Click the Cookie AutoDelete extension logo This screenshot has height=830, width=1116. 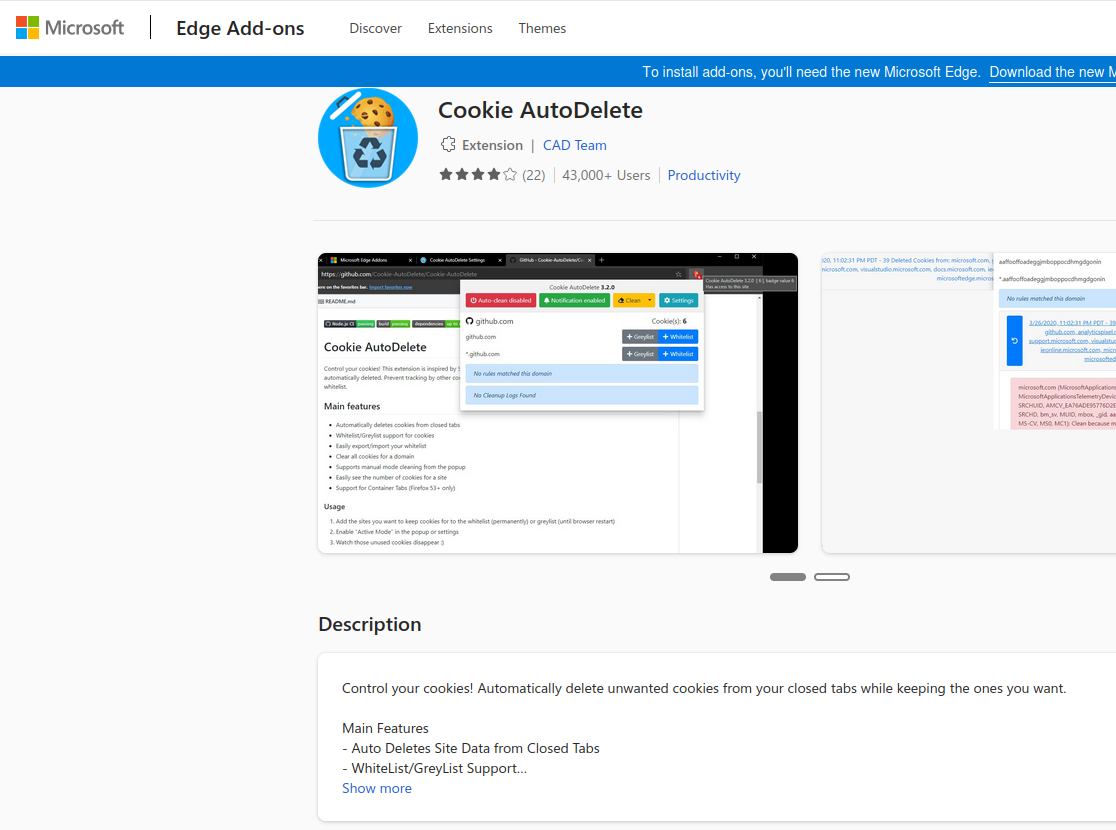[368, 138]
